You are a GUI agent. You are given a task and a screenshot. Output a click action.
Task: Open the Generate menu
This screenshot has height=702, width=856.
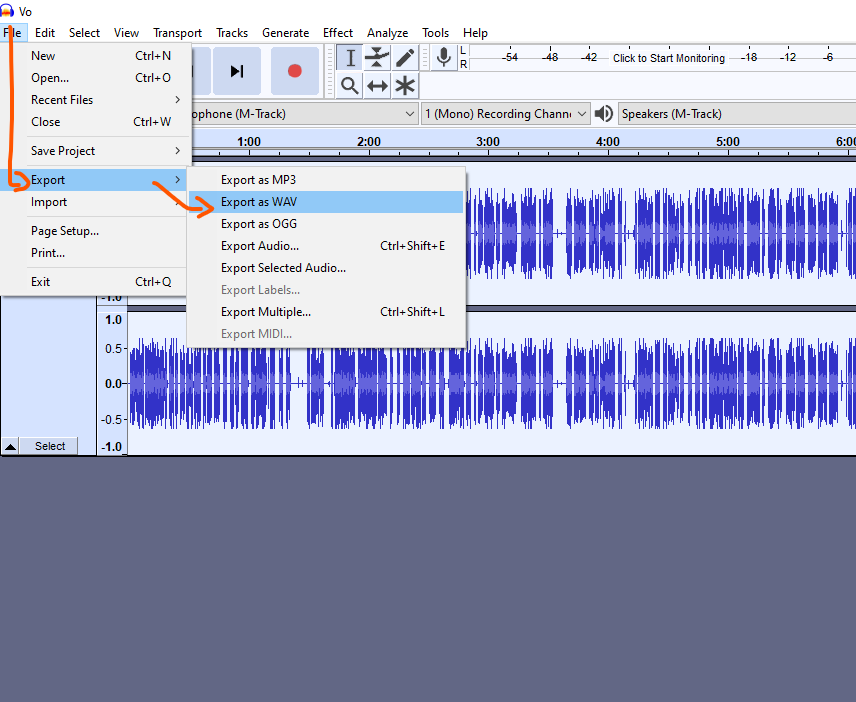pyautogui.click(x=286, y=33)
